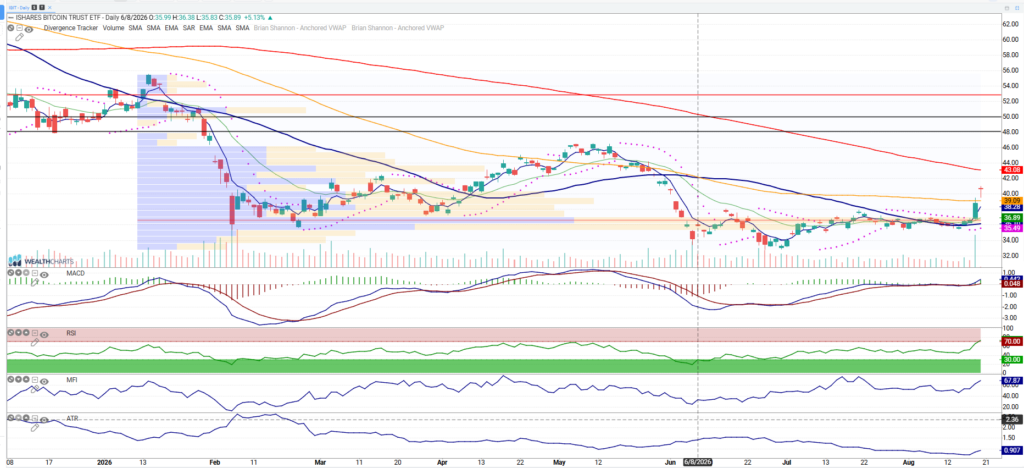Click the 67.87 MFI value label

1012,381
